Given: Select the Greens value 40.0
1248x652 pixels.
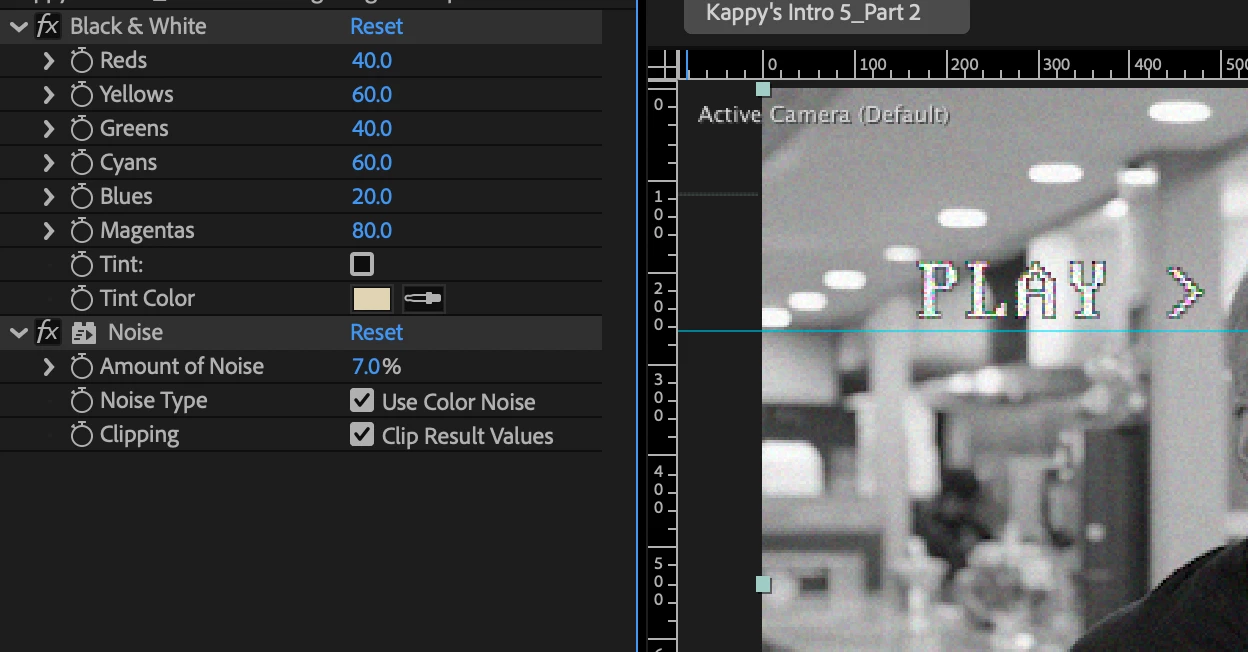Looking at the screenshot, I should coord(372,129).
